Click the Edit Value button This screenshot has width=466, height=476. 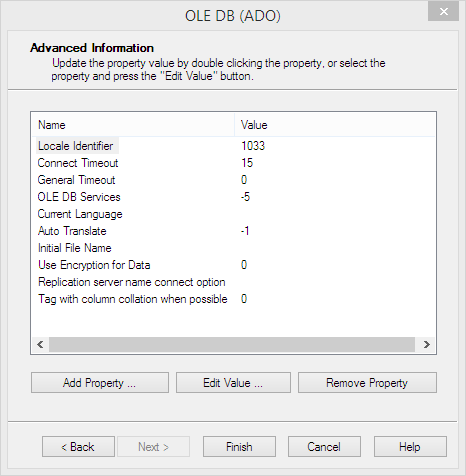pyautogui.click(x=233, y=383)
